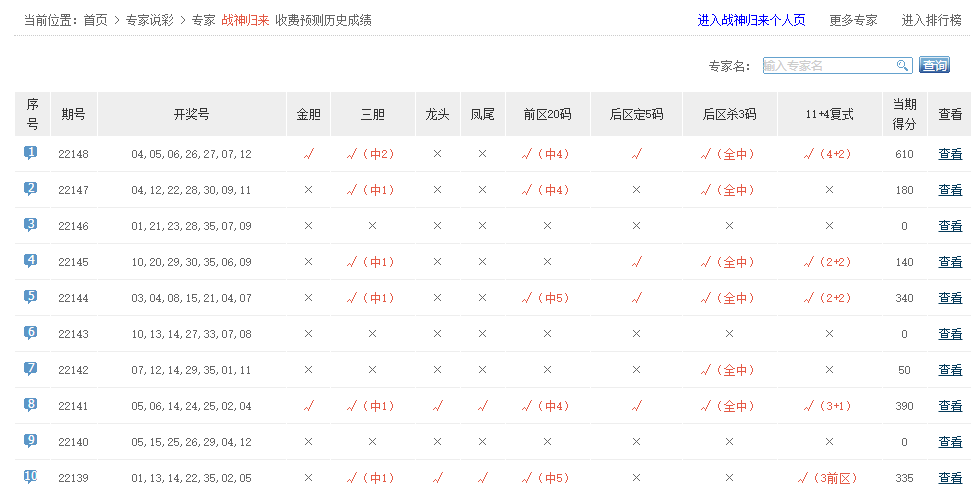Click the rank badge icon numbered 1
Viewport: 971px width, 494px height.
31,153
